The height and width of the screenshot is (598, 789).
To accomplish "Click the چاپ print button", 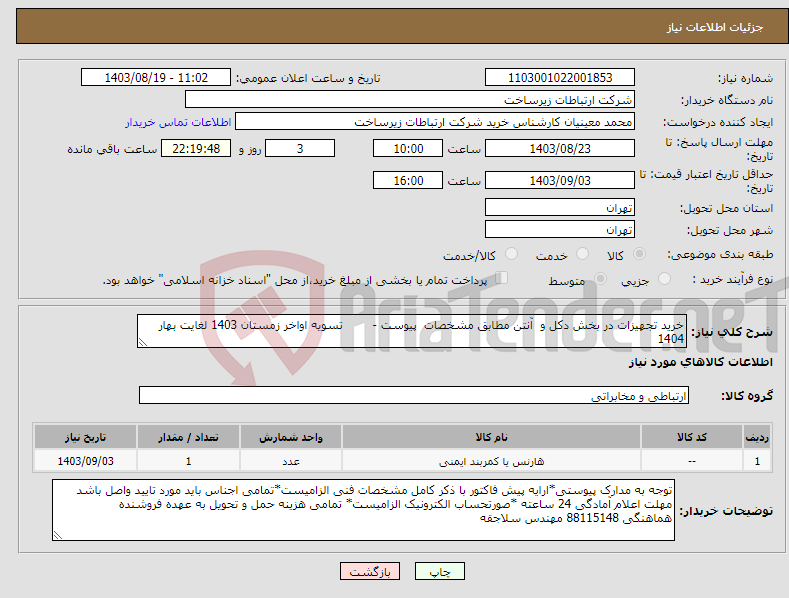I will 440,571.
